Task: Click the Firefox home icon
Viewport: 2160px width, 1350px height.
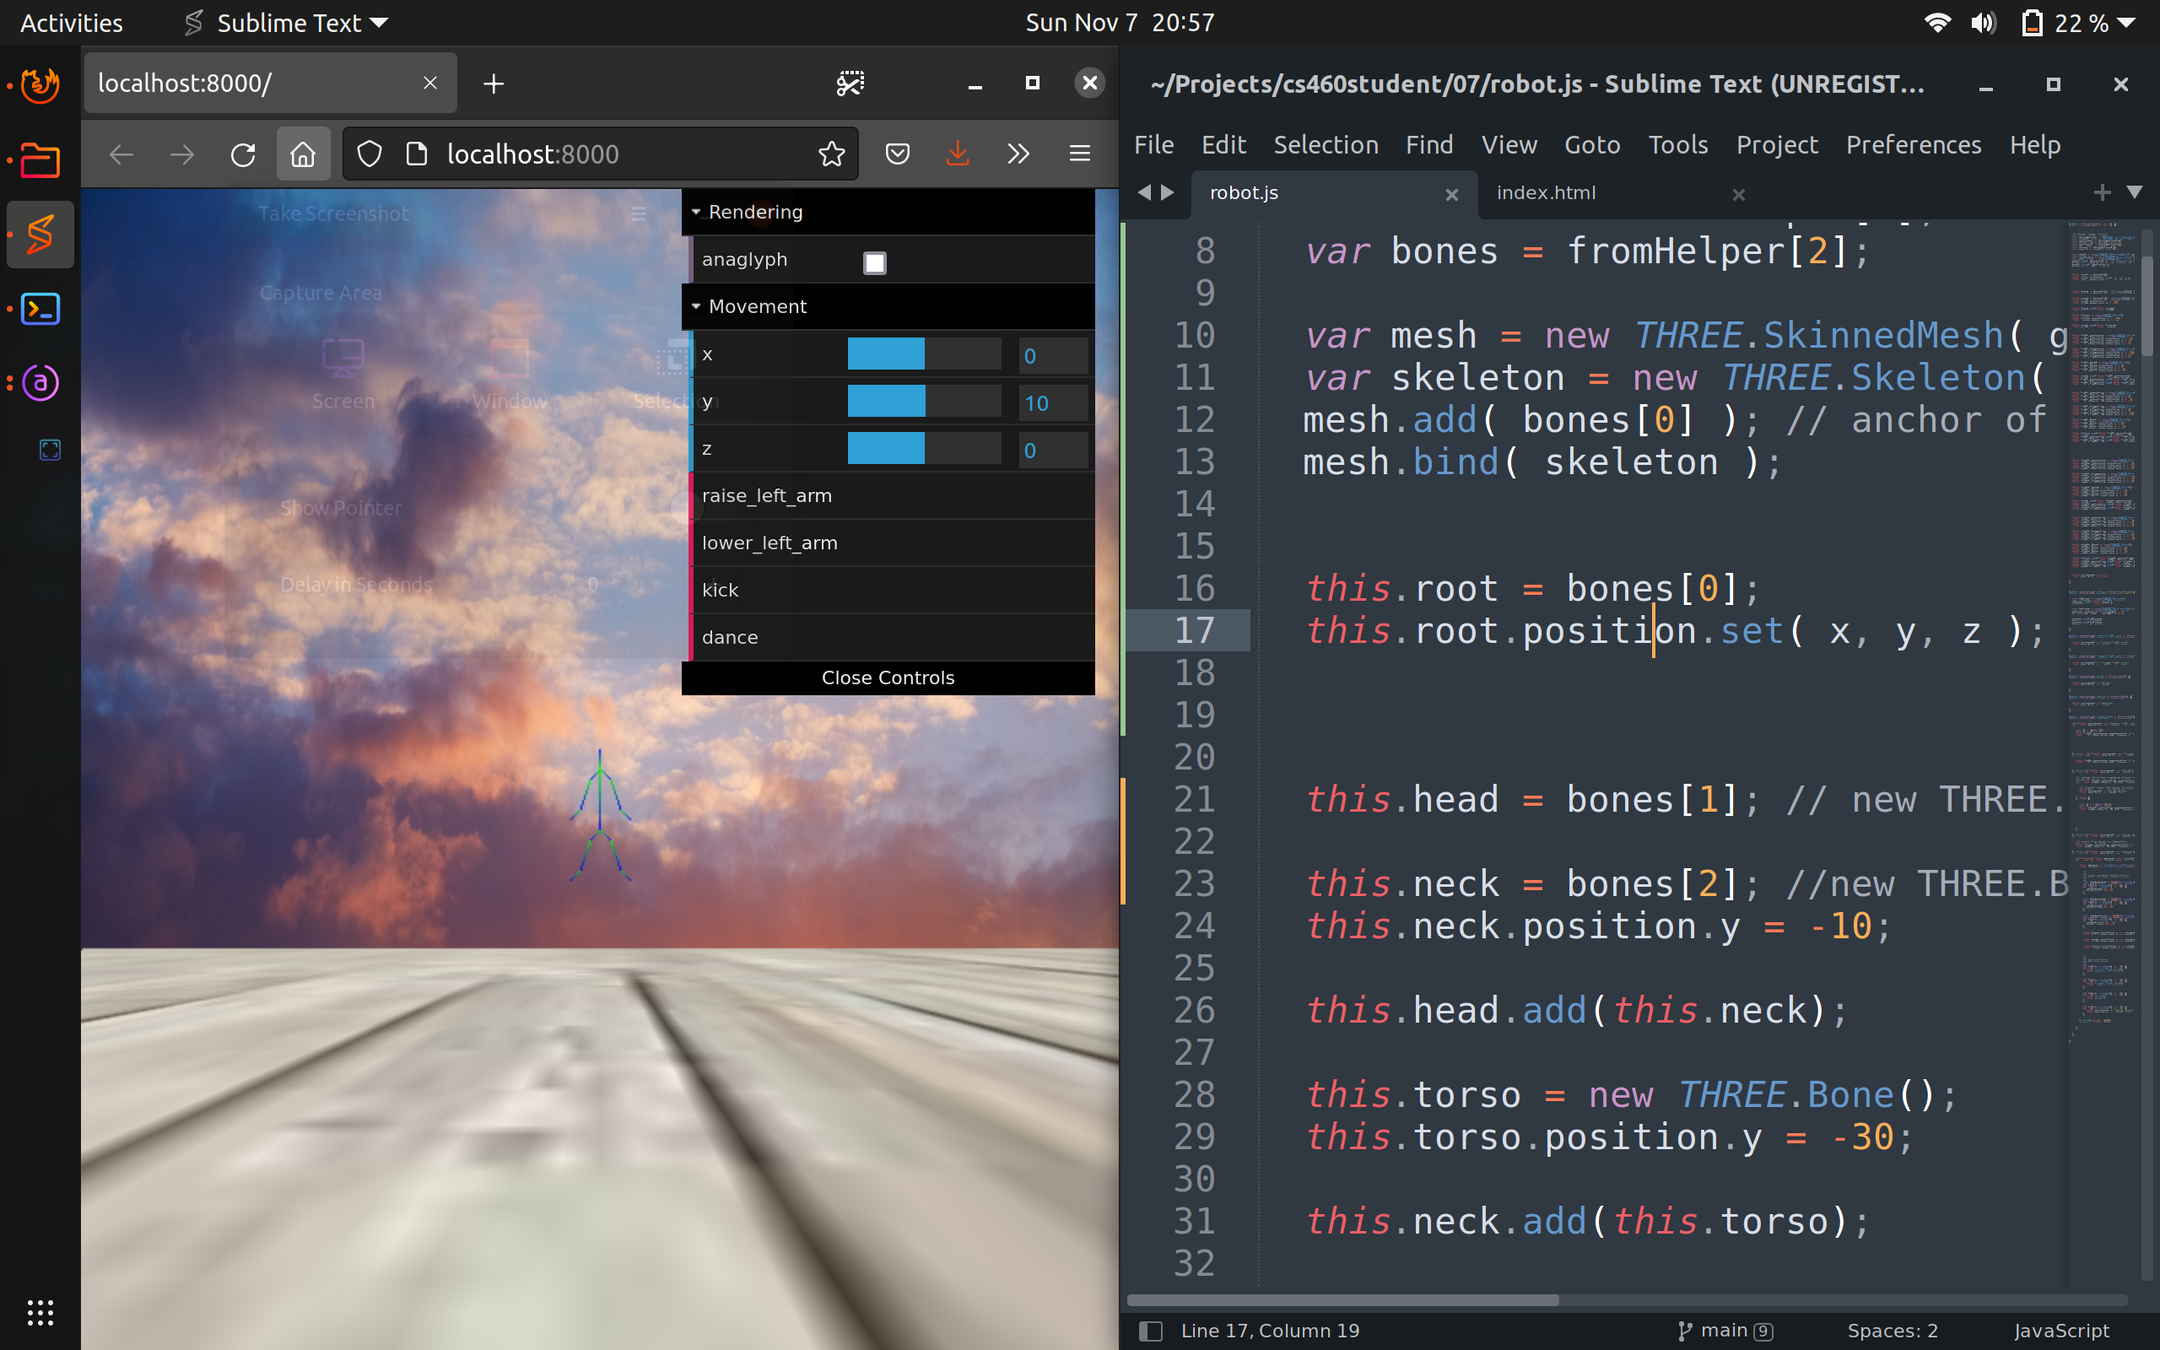Action: point(303,154)
